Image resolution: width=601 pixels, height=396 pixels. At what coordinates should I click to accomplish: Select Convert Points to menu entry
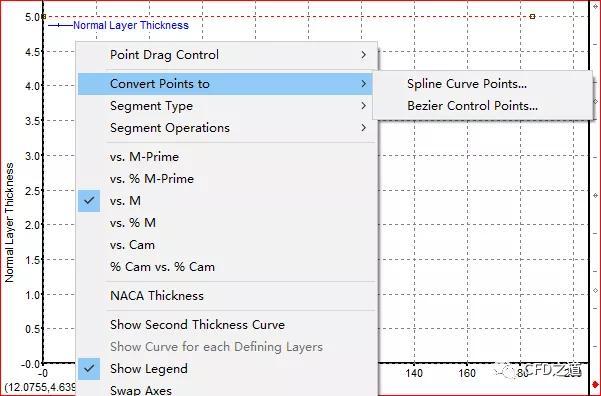[225, 84]
